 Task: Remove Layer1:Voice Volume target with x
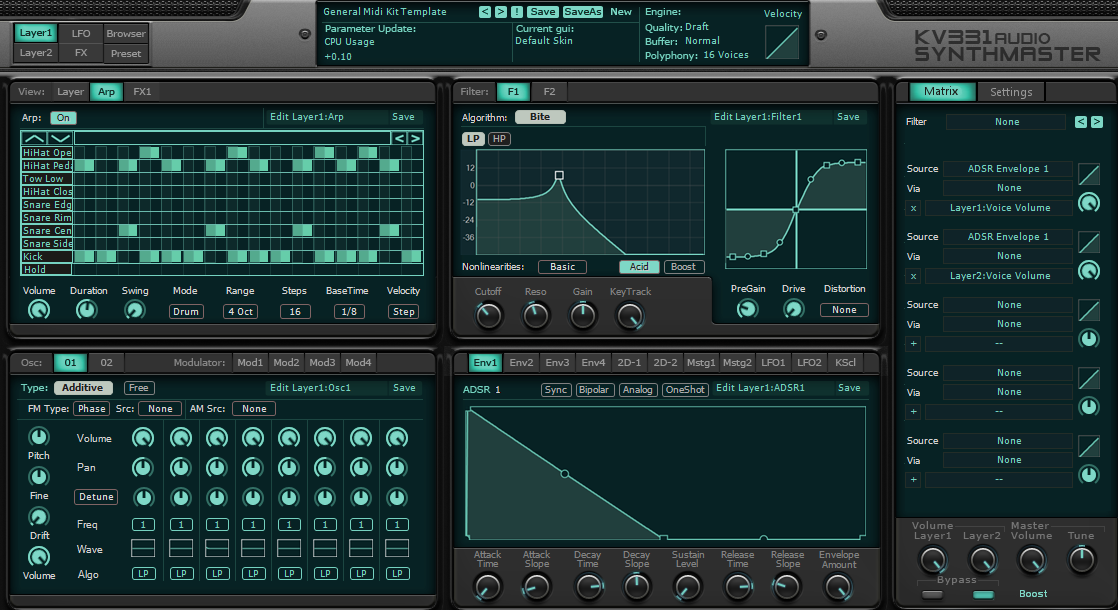click(913, 208)
